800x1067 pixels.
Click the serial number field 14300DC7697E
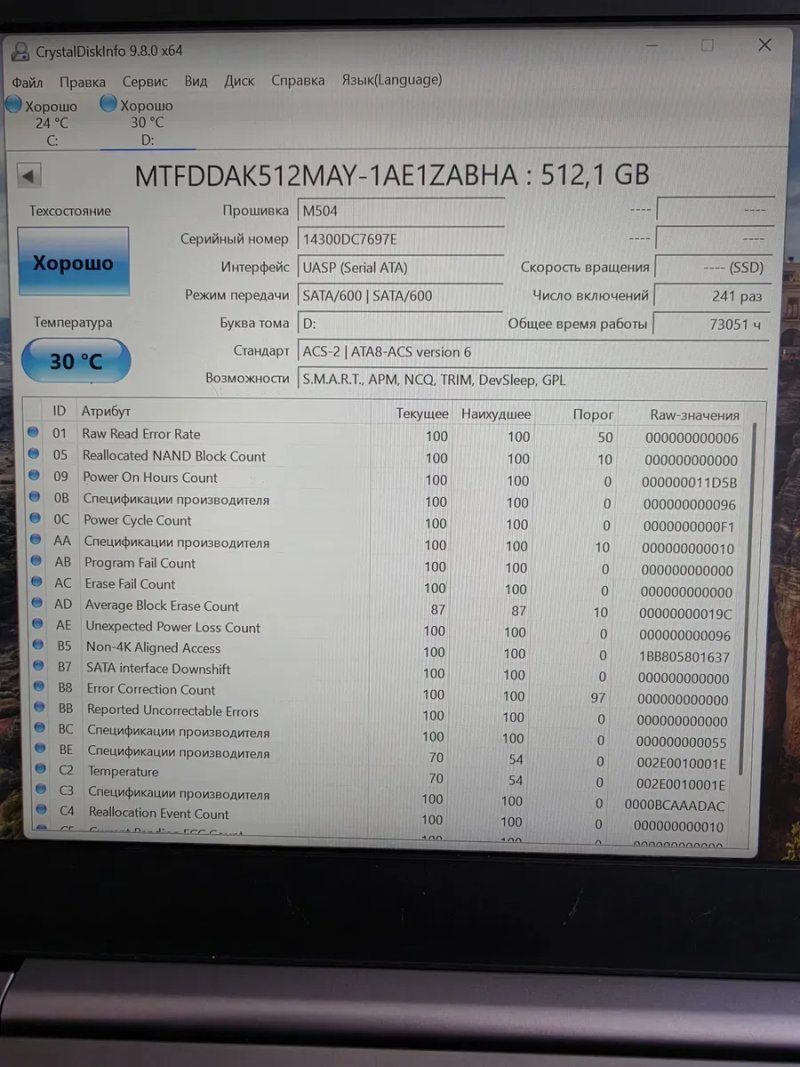pos(400,240)
